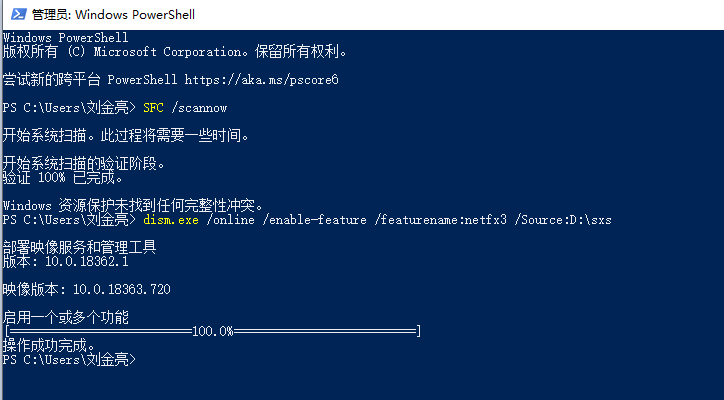
Task: Open the https://aka.ms/pscore6 link
Action: click(262, 79)
